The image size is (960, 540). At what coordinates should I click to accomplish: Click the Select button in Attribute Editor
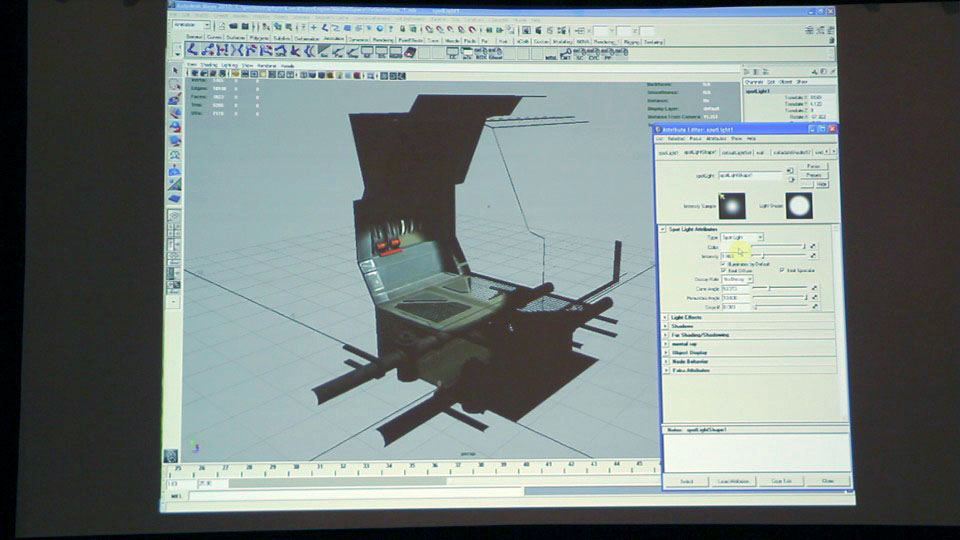686,481
